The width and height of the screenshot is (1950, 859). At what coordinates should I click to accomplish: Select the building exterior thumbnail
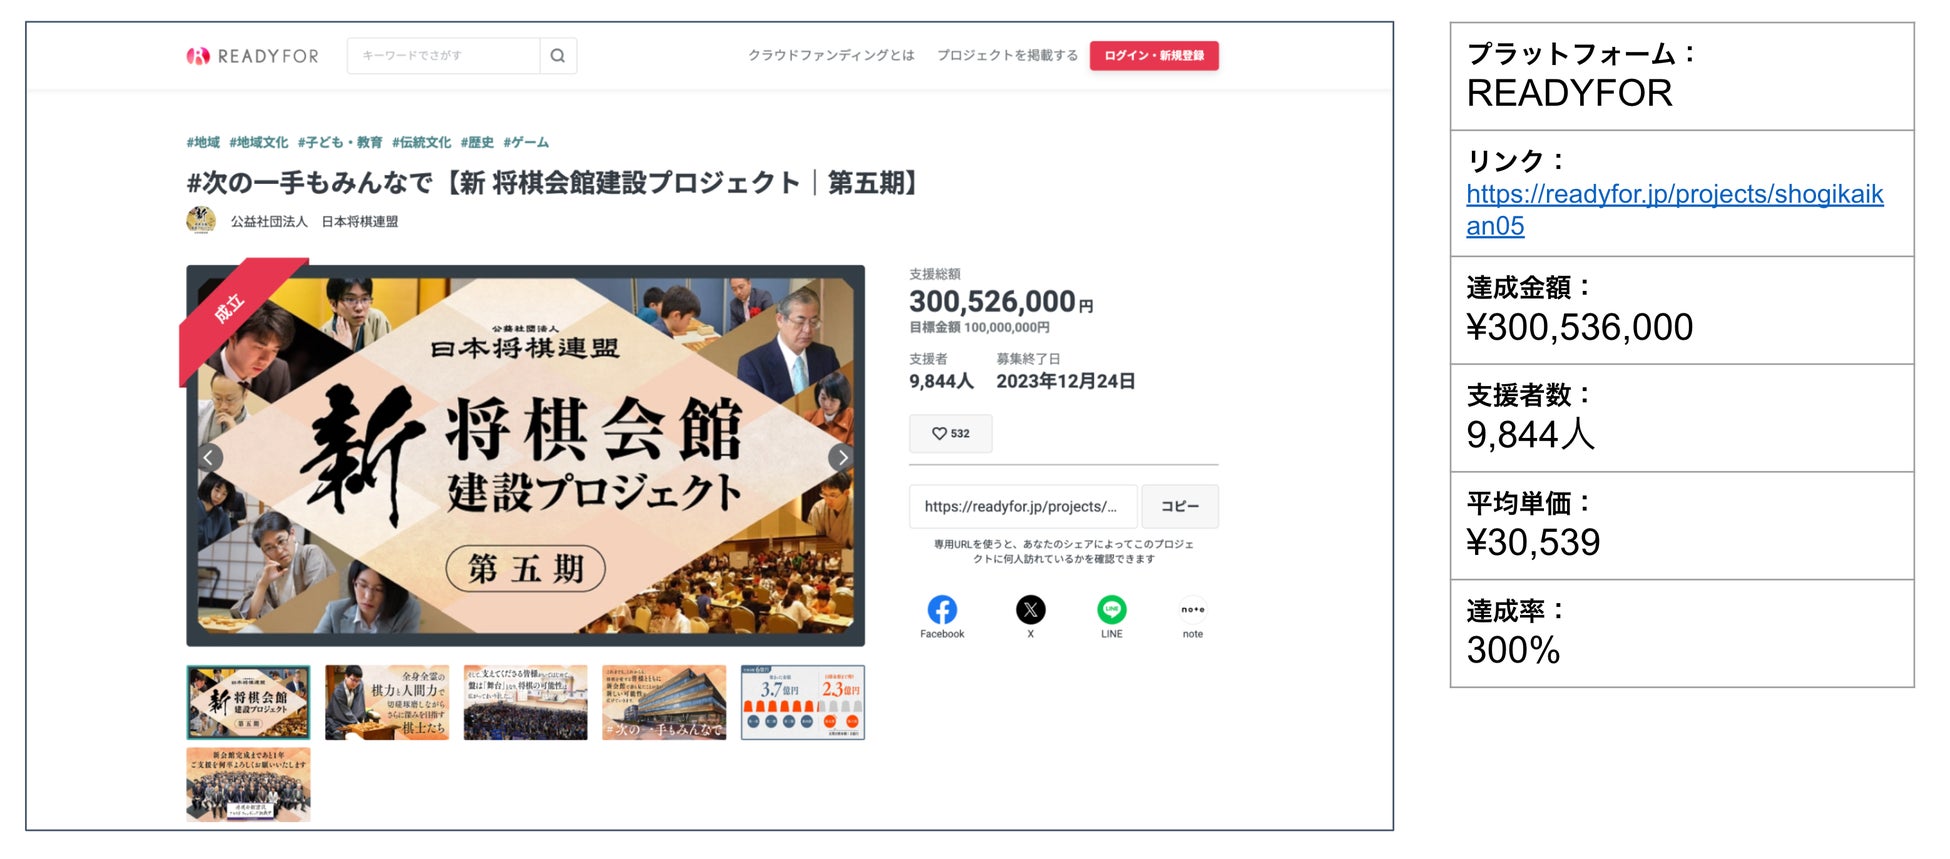coord(664,703)
